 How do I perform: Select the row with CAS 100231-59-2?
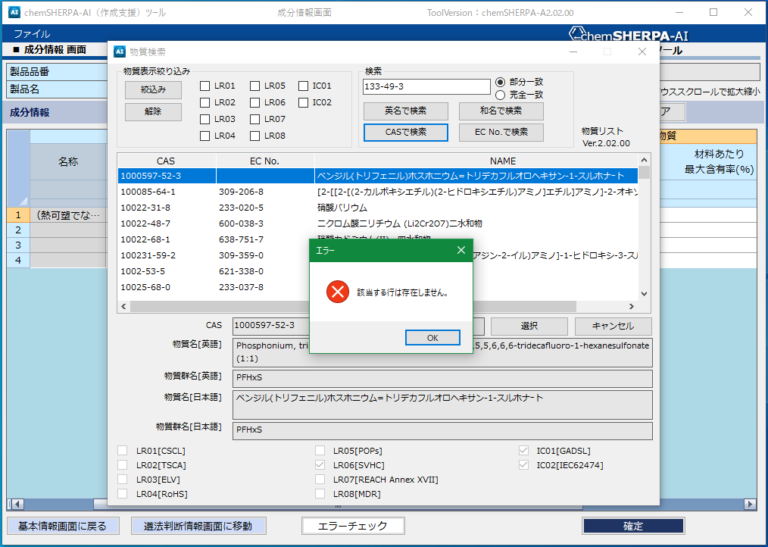(x=378, y=255)
